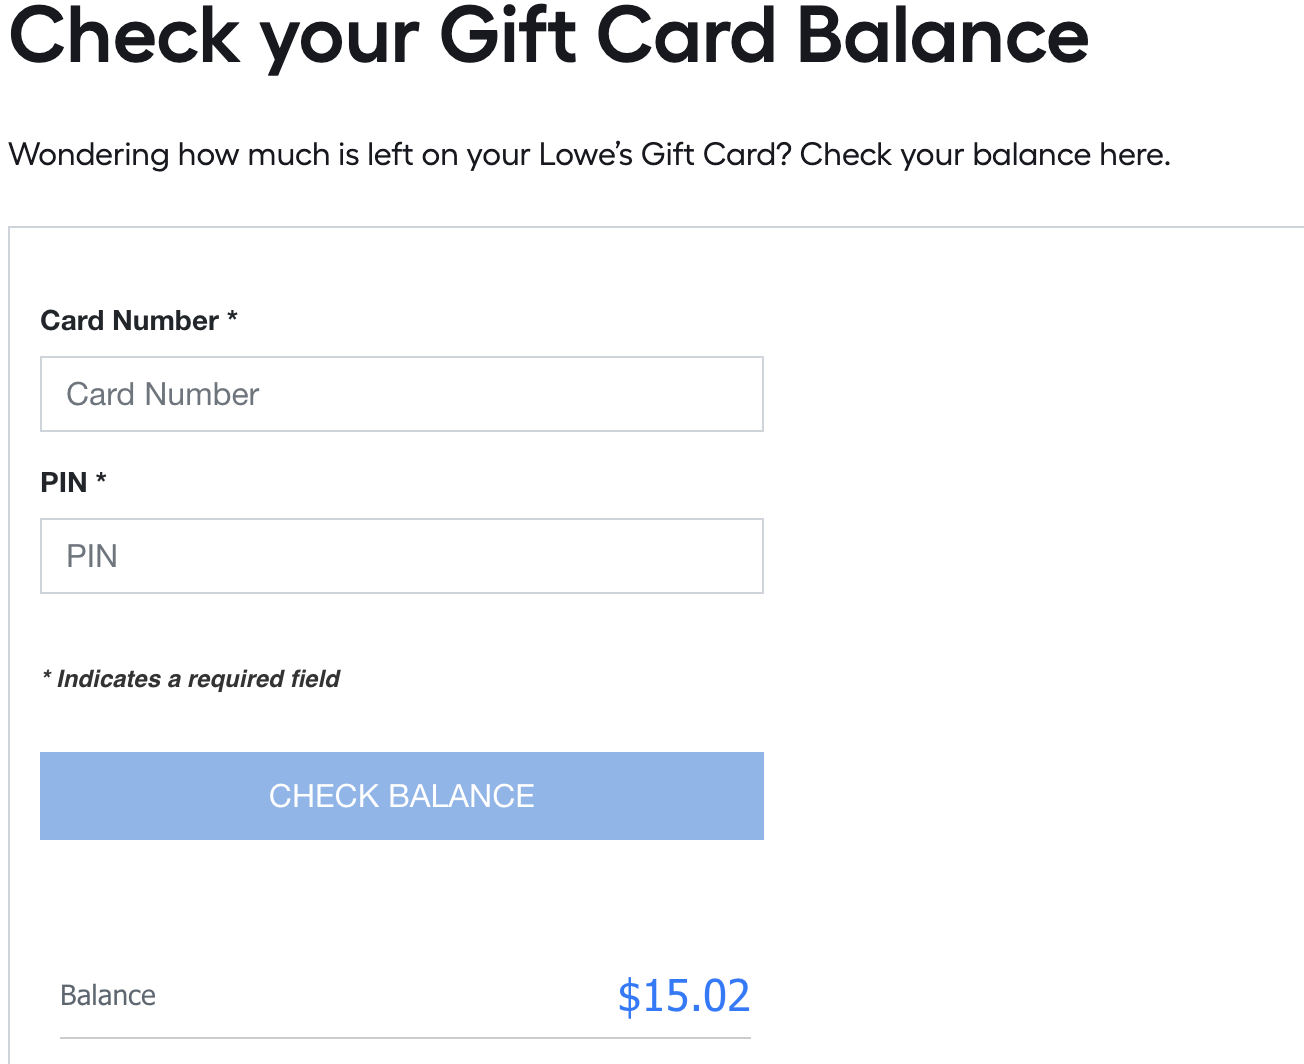Click the "Indicates a required field" note
This screenshot has height=1064, width=1304.
tap(198, 679)
